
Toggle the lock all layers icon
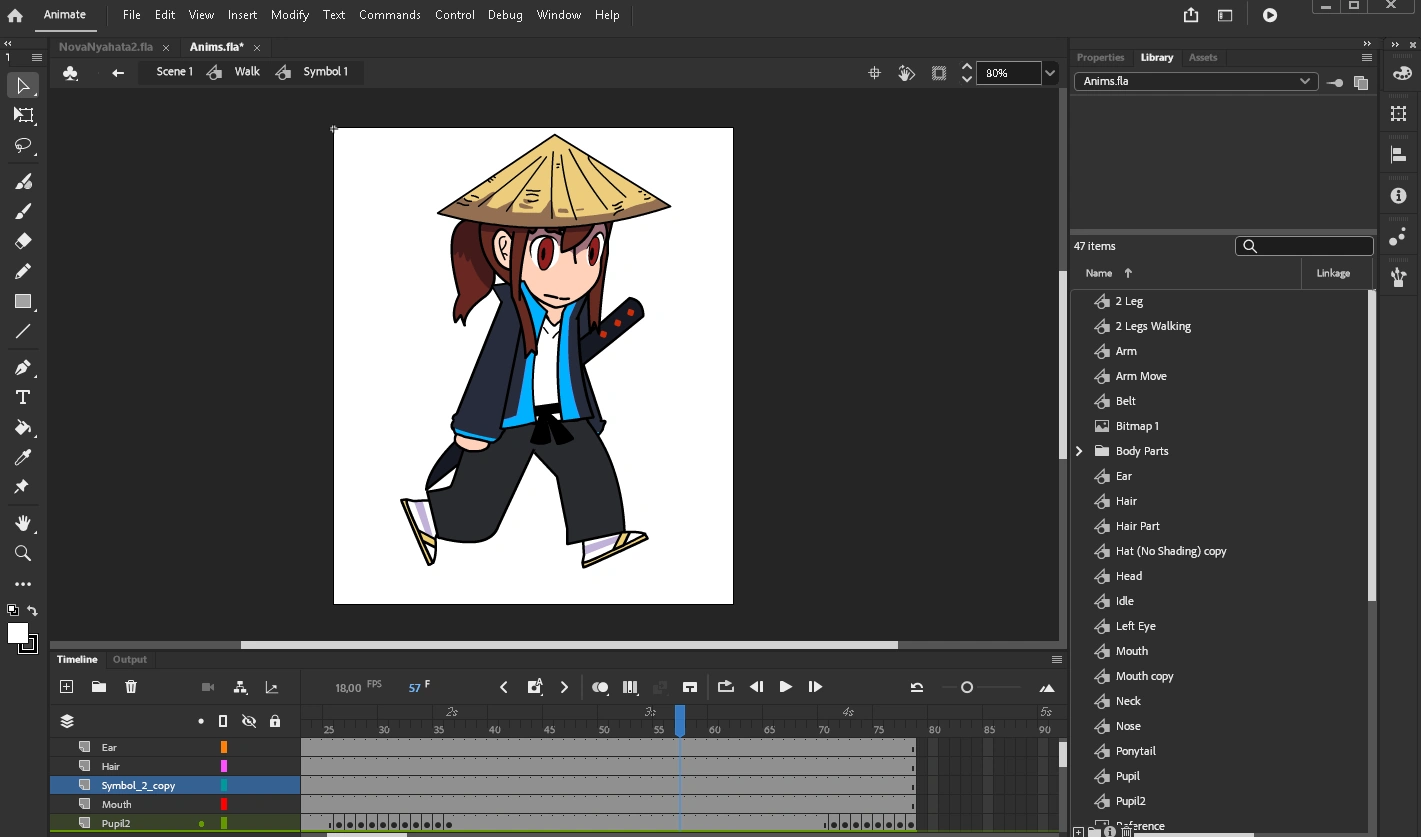pos(275,721)
